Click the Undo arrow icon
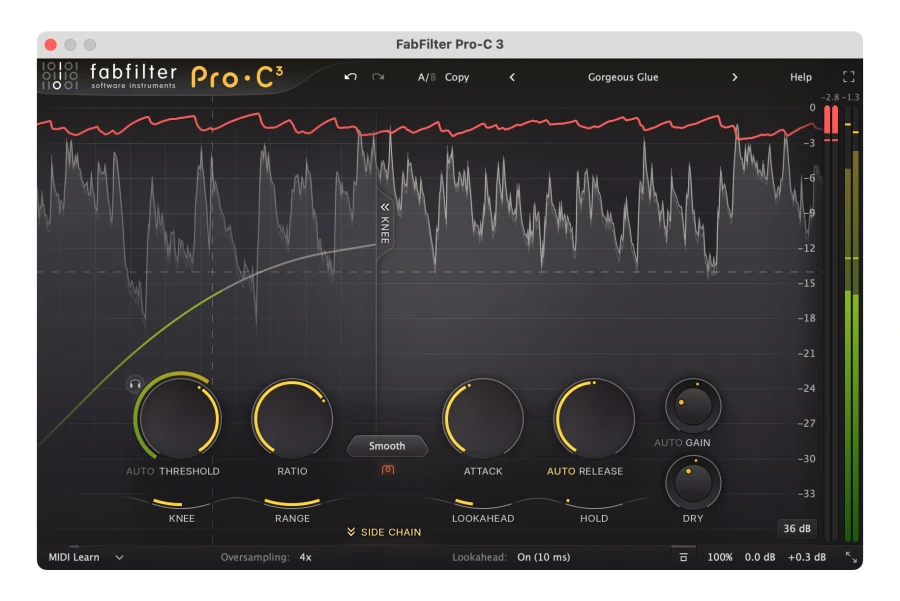 coord(350,76)
